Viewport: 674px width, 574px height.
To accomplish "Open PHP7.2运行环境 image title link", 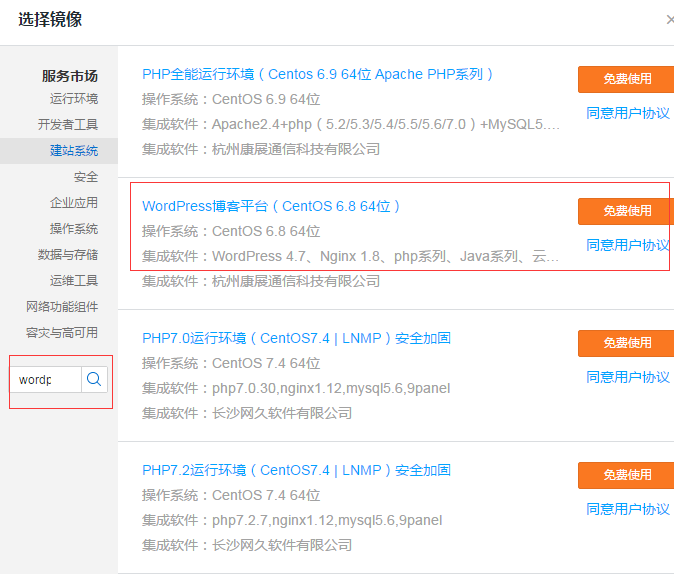I will point(296,470).
